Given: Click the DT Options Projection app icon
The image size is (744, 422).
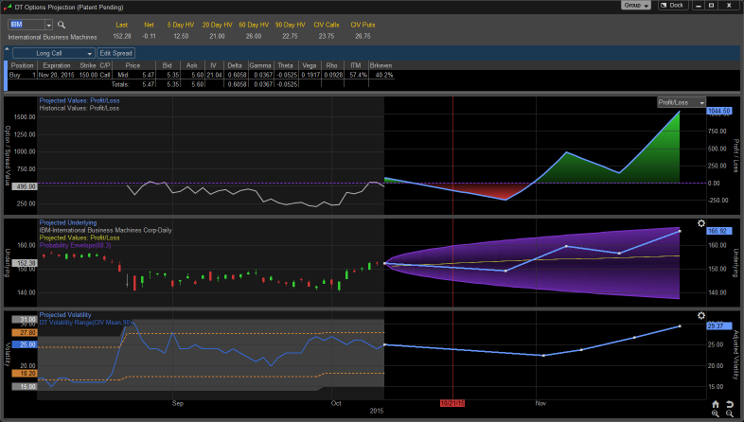Looking at the screenshot, I should pyautogui.click(x=7, y=7).
